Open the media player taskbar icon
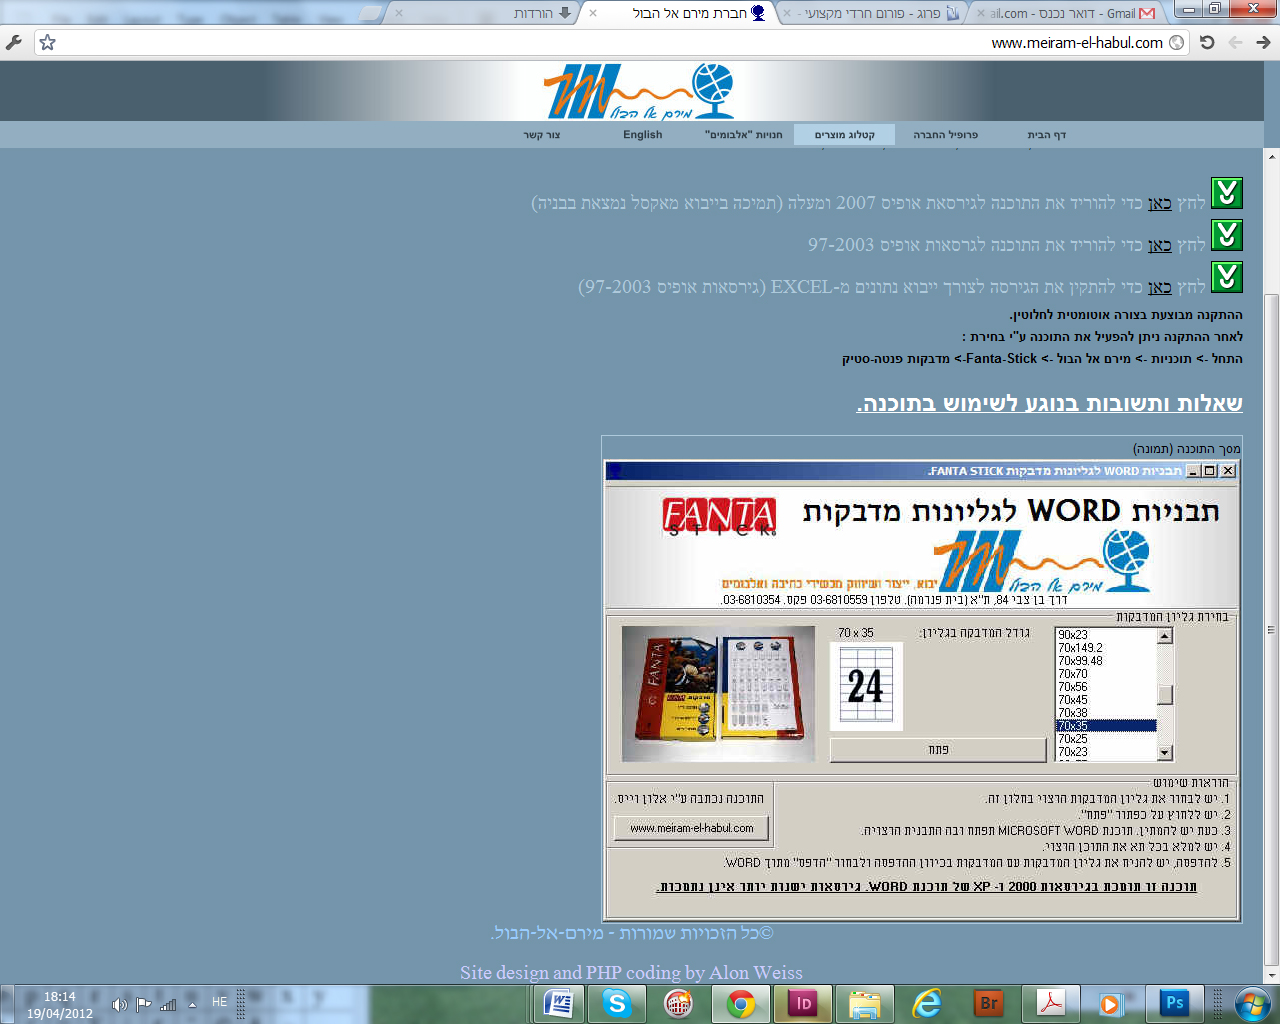Screen dimensions: 1280x1024 click(1110, 1003)
